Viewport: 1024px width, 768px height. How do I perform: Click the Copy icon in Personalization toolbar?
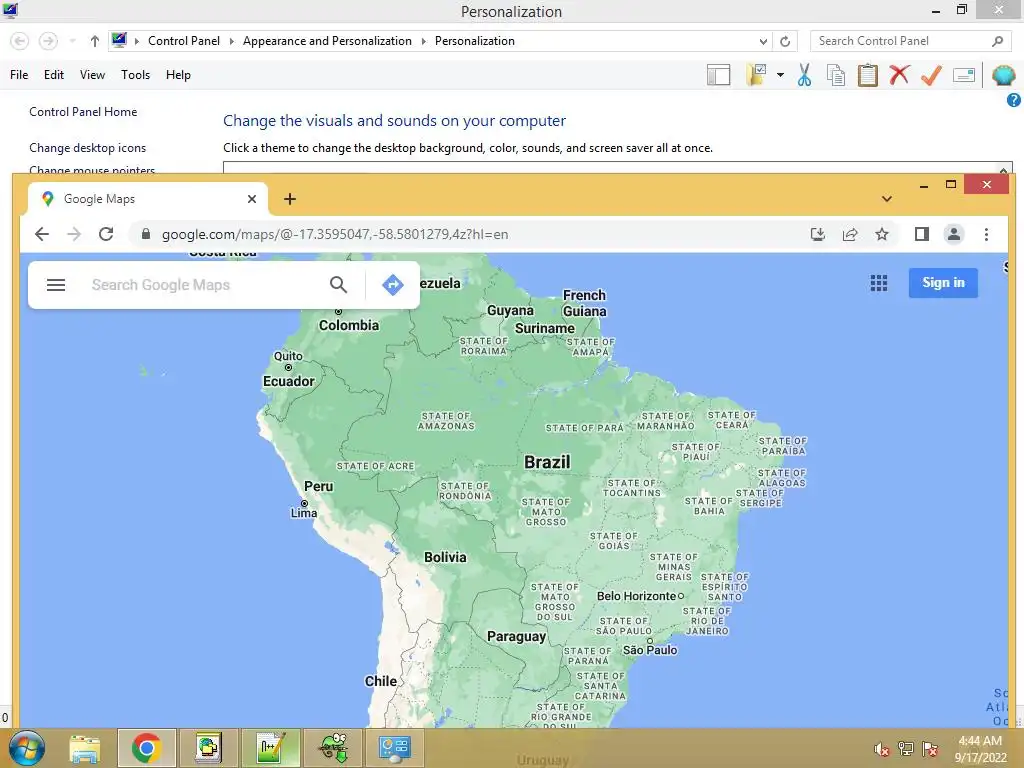point(836,75)
